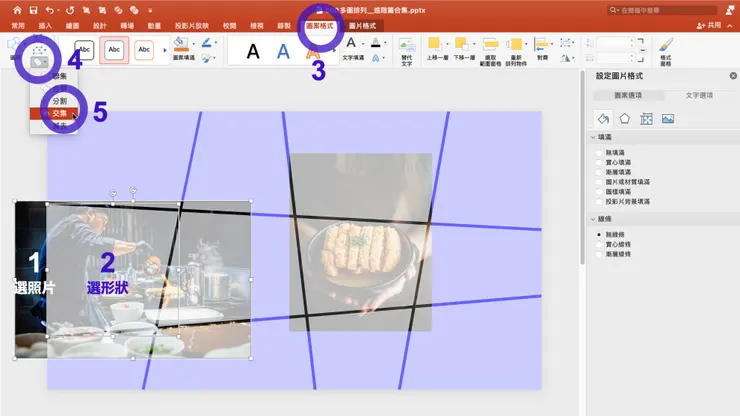Image resolution: width=740 pixels, height=416 pixels.
Task: Open the 選取範圍窗格 selection pane
Action: [x=490, y=51]
